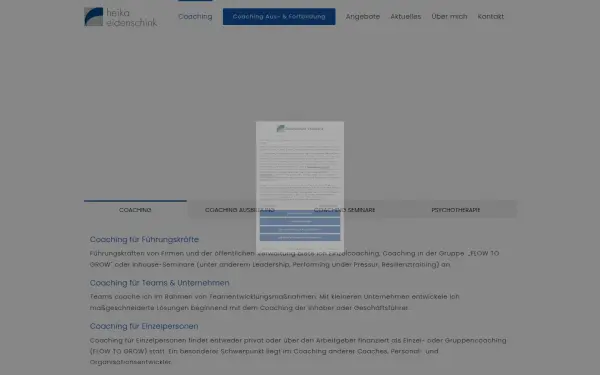This screenshot has height=375, width=600.
Task: Click the popup document in the page center
Action: tap(300, 187)
